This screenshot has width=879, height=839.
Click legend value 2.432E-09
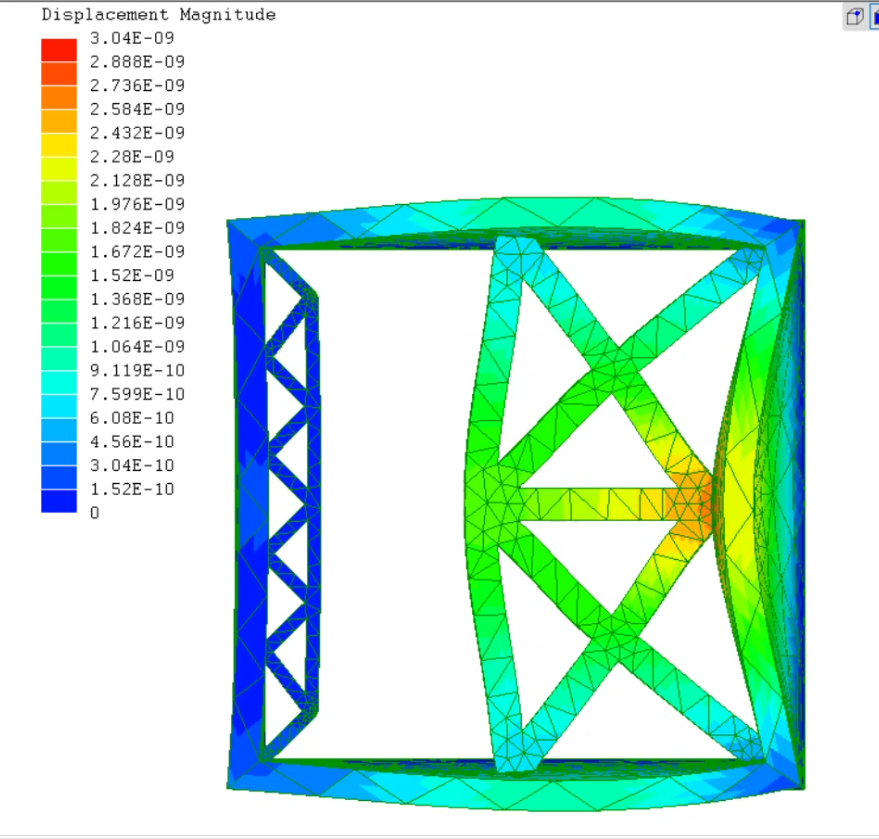(137, 133)
